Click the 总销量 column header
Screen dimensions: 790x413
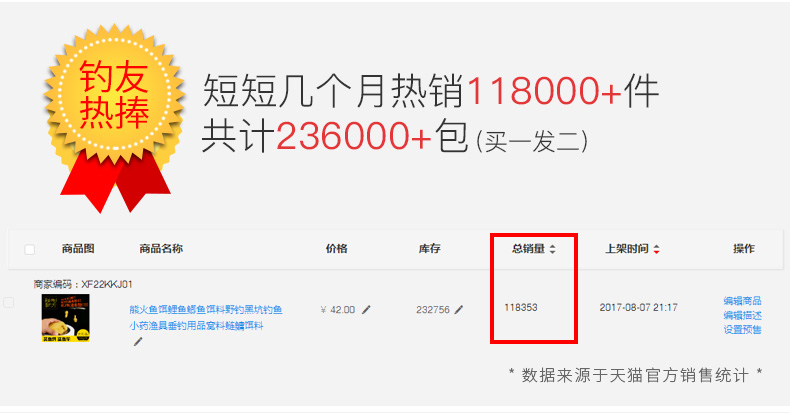click(529, 248)
